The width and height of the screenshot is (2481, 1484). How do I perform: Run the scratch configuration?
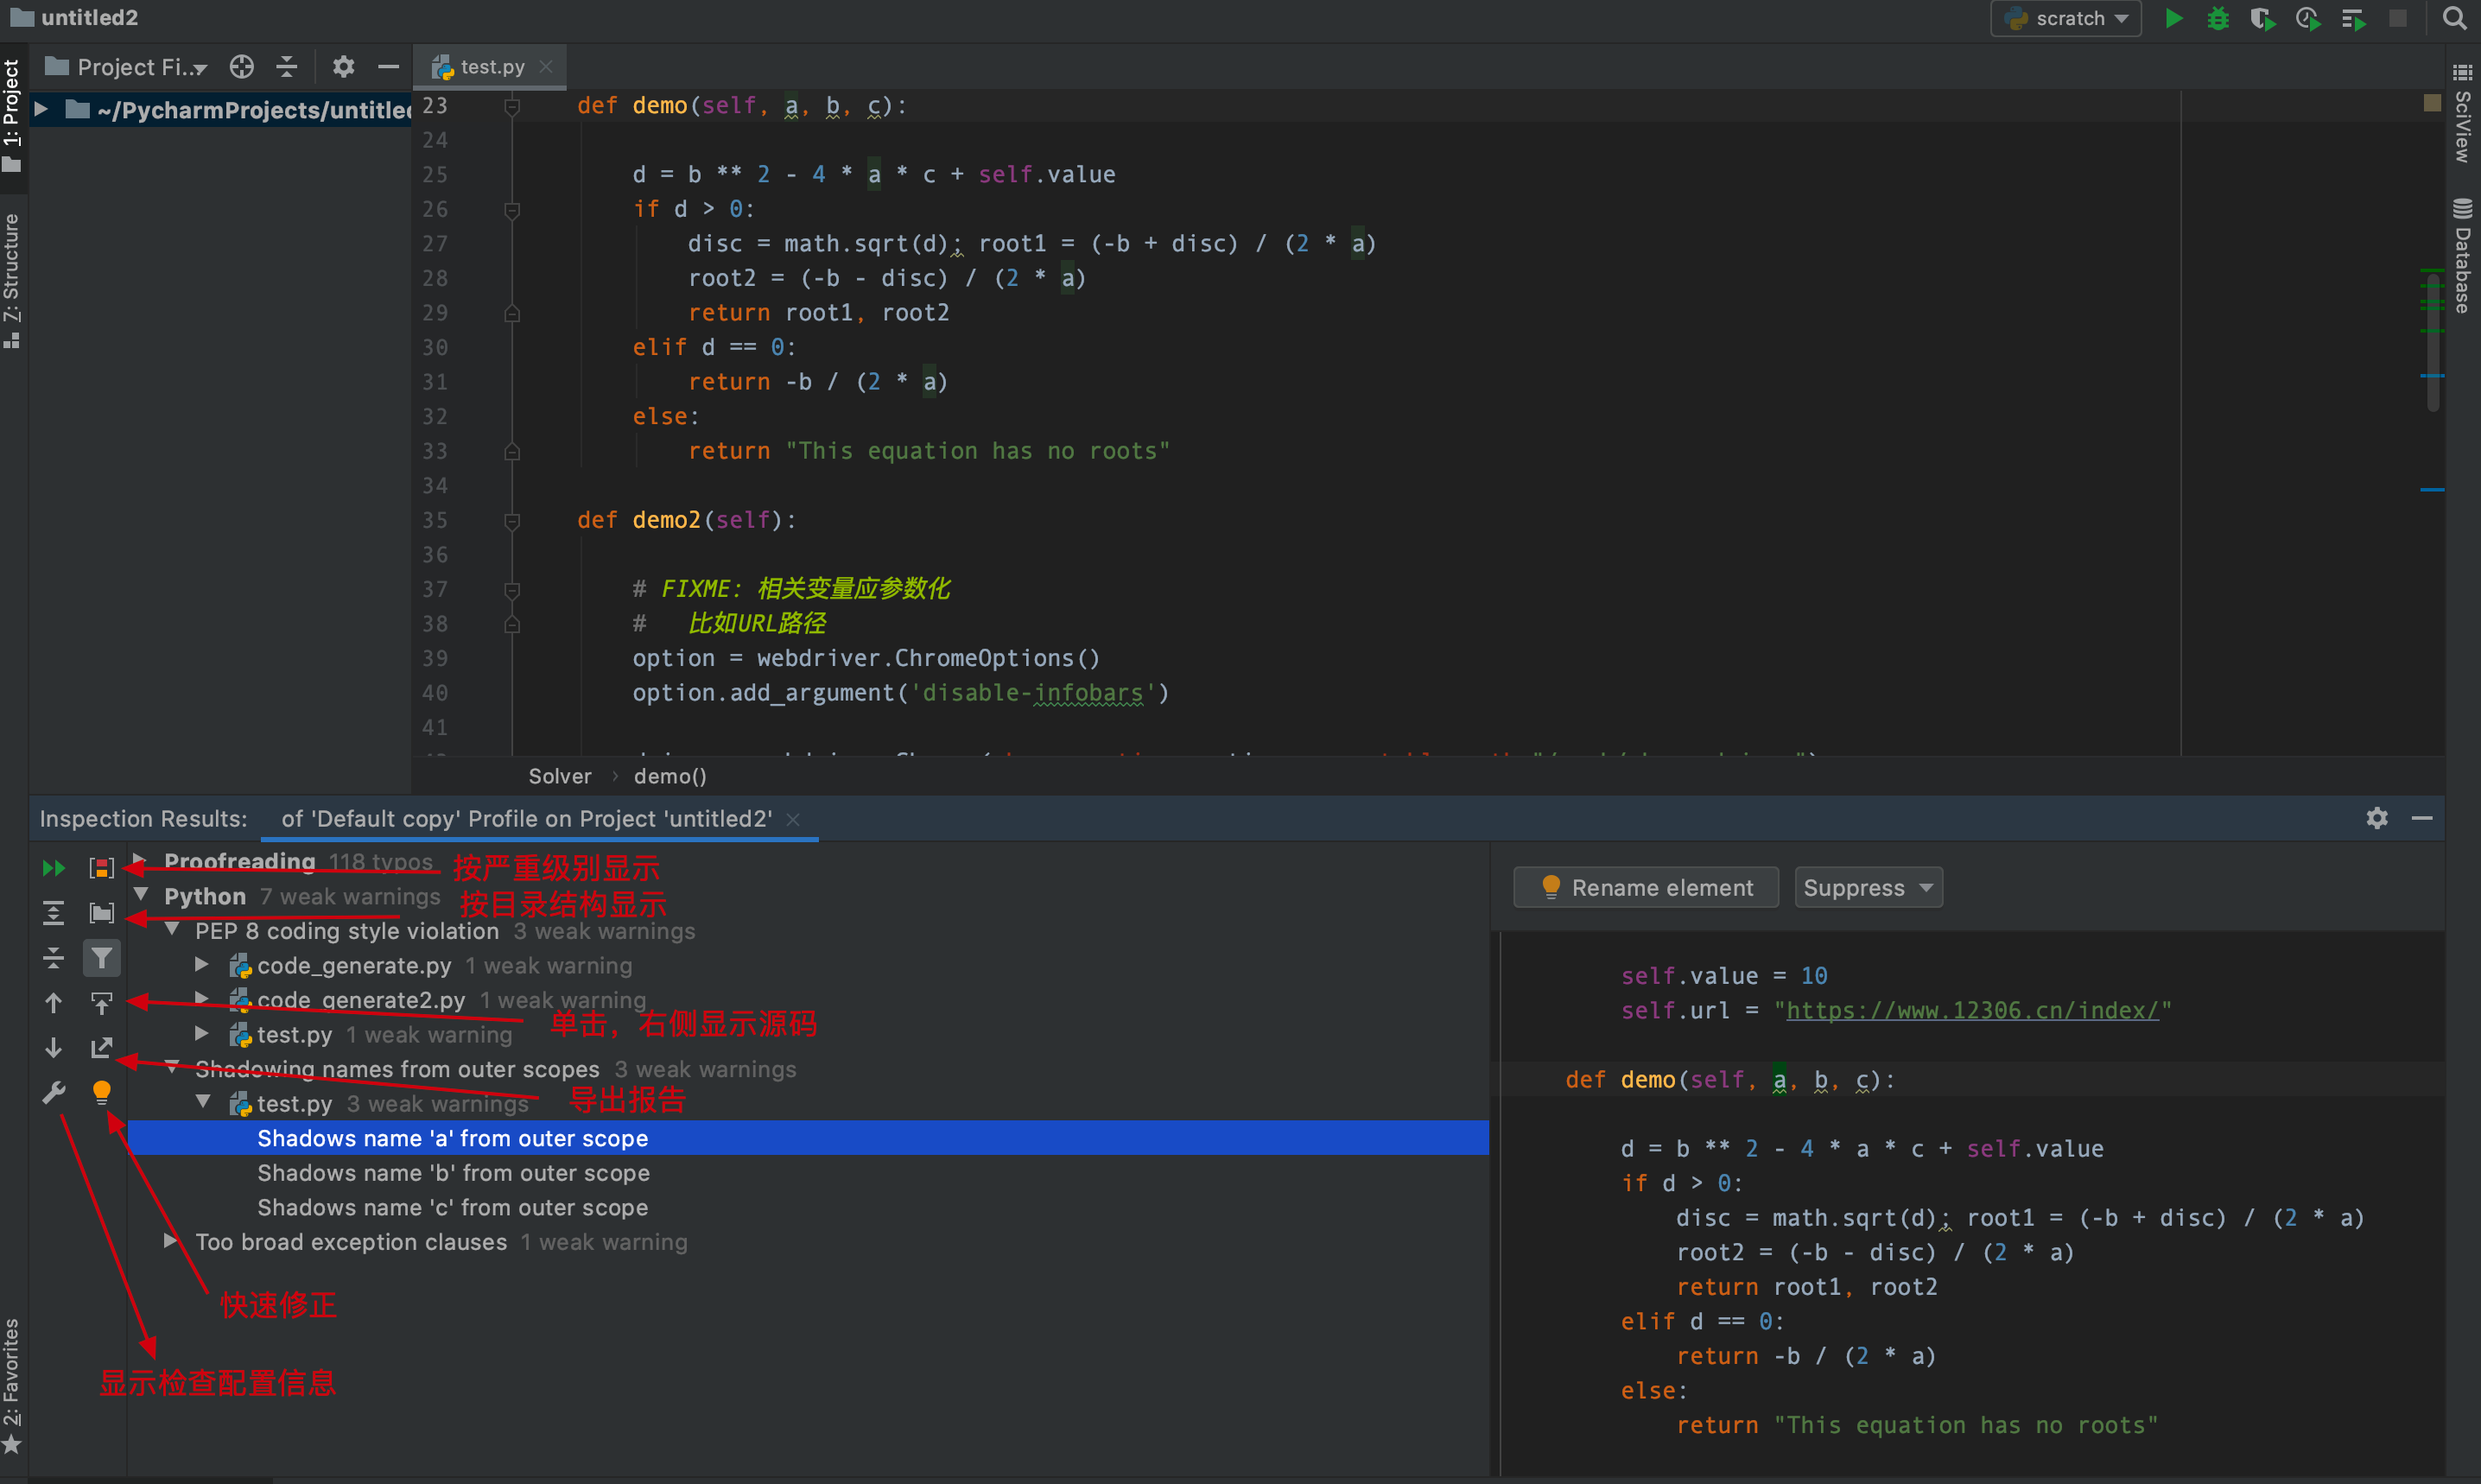[x=2173, y=18]
